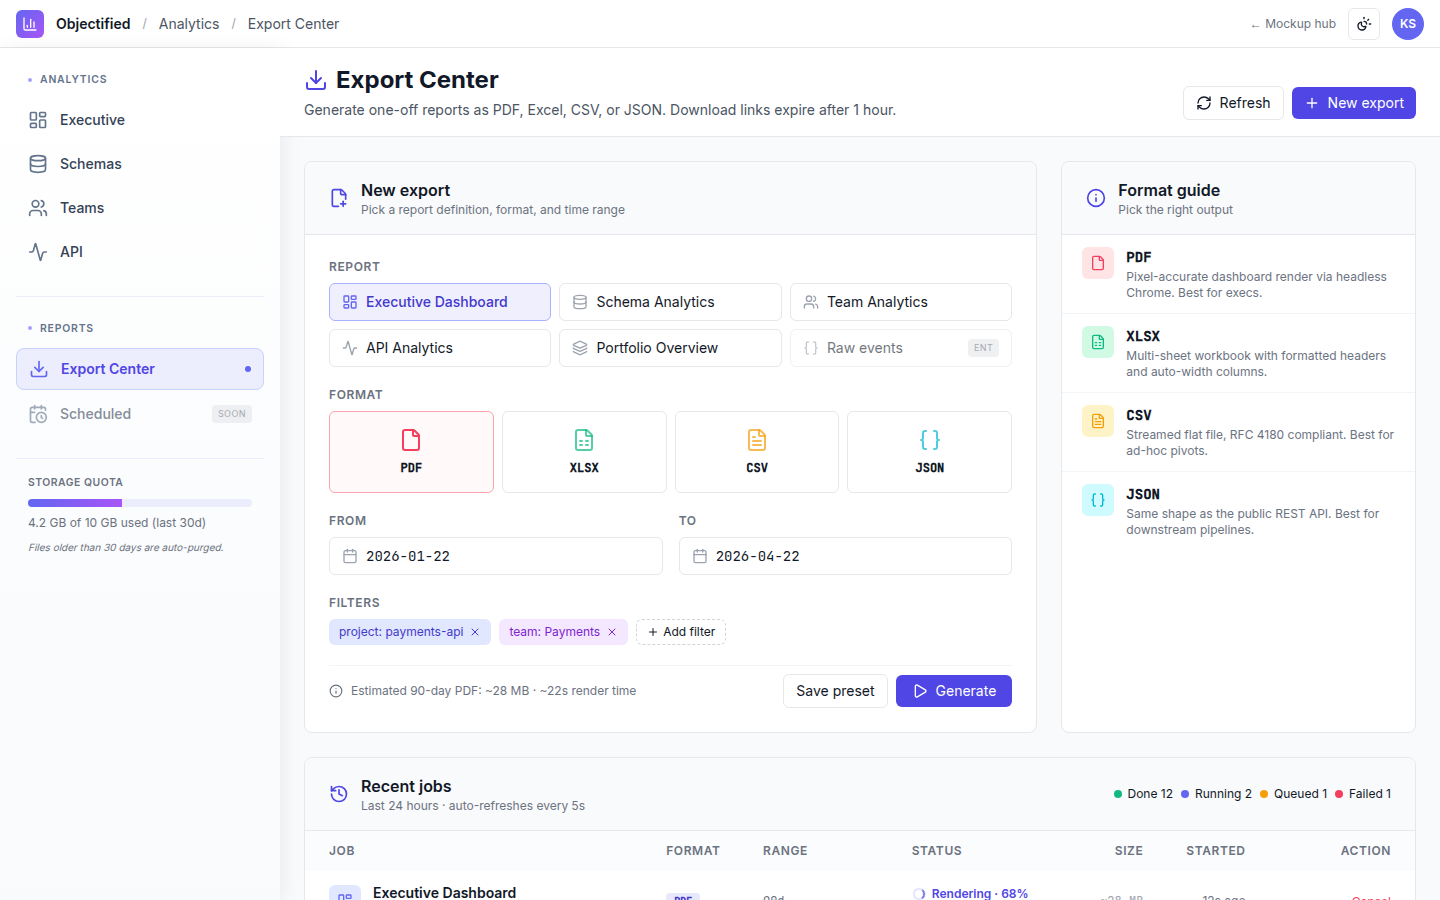Screen dimensions: 1440x900
Task: Click the storage quota progress bar
Action: (140, 503)
